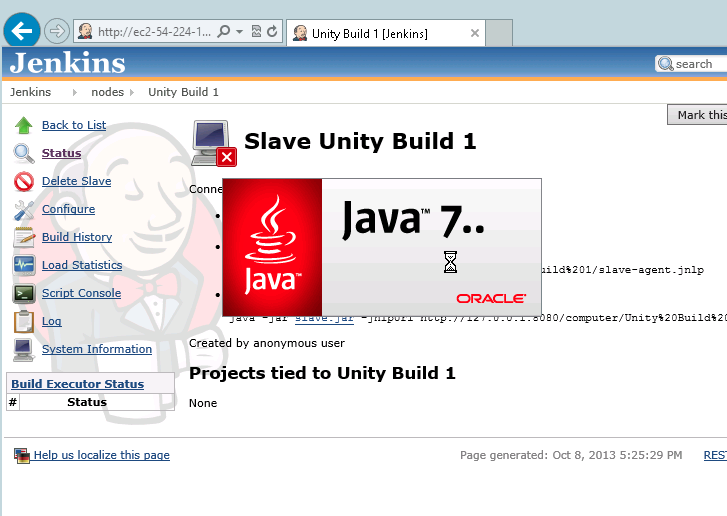727x516 pixels.
Task: Click the slave-agent.jnlp command text
Action: (x=622, y=269)
